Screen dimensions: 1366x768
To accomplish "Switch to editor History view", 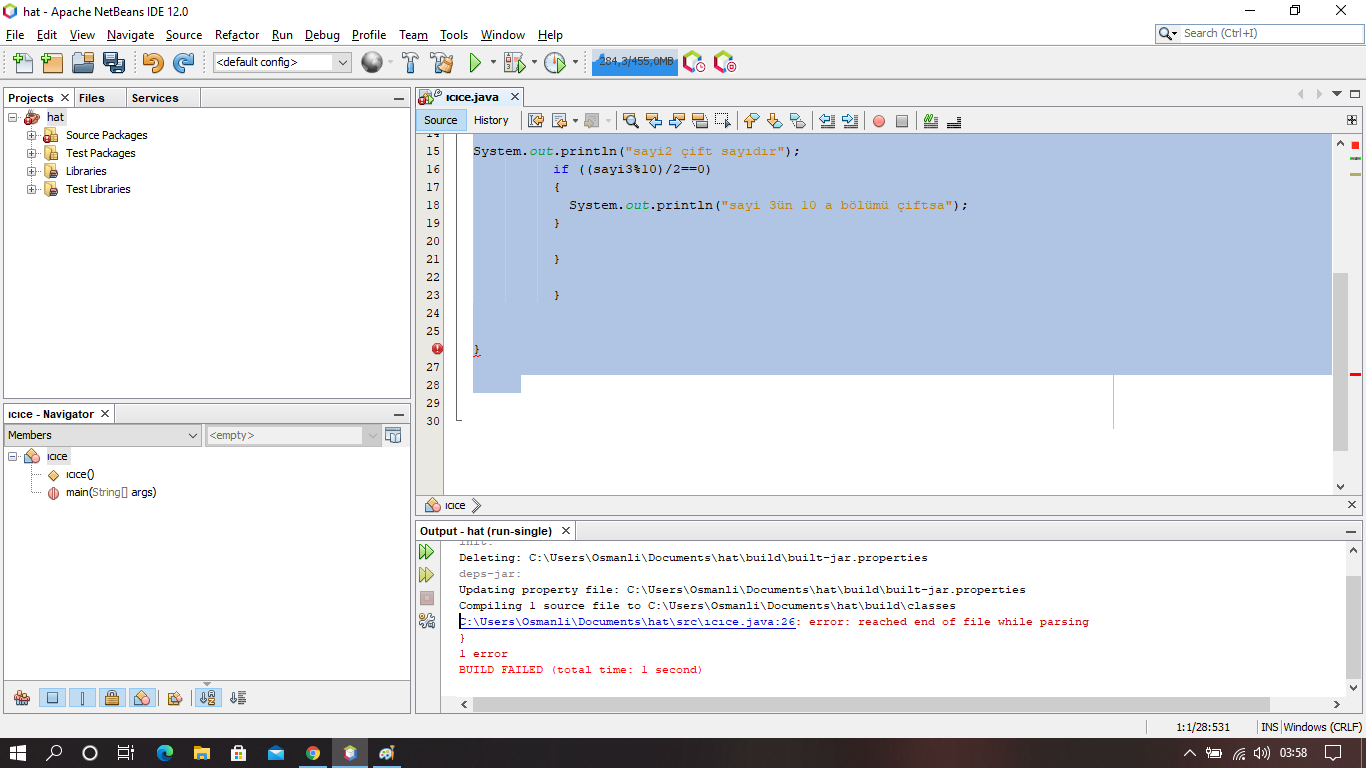I will point(491,120).
